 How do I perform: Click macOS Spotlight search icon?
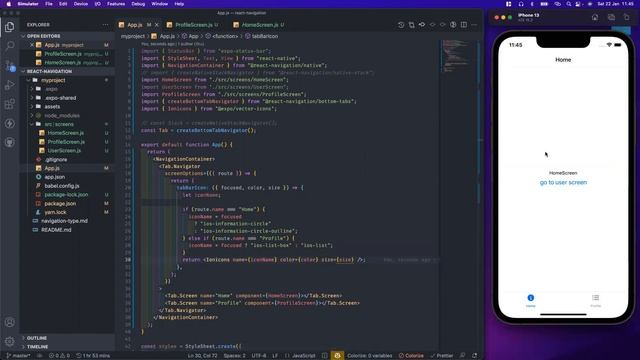pyautogui.click(x=569, y=4)
